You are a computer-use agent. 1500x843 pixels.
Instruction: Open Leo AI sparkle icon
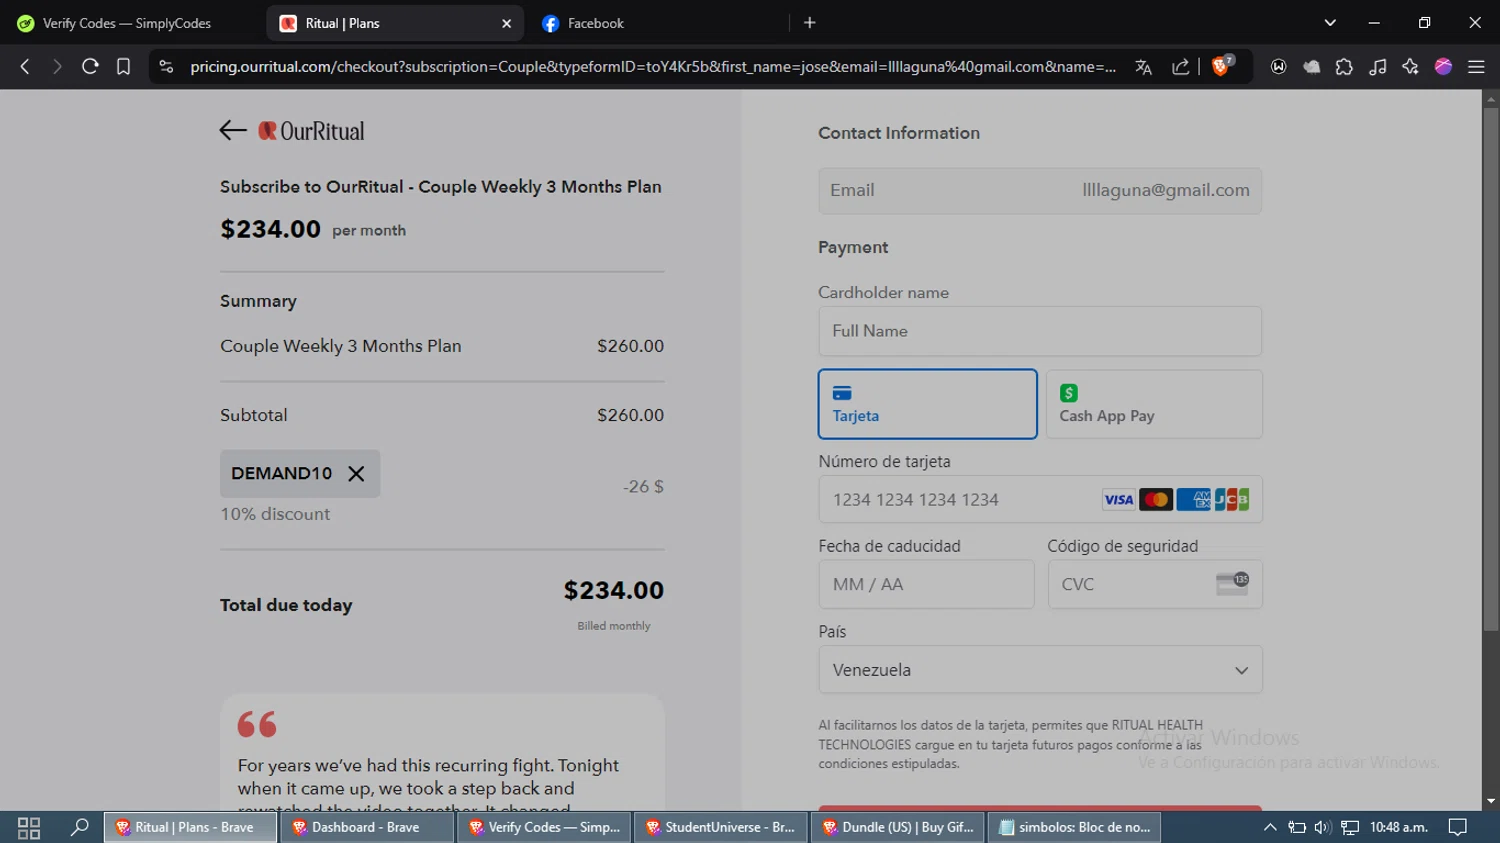click(1410, 67)
